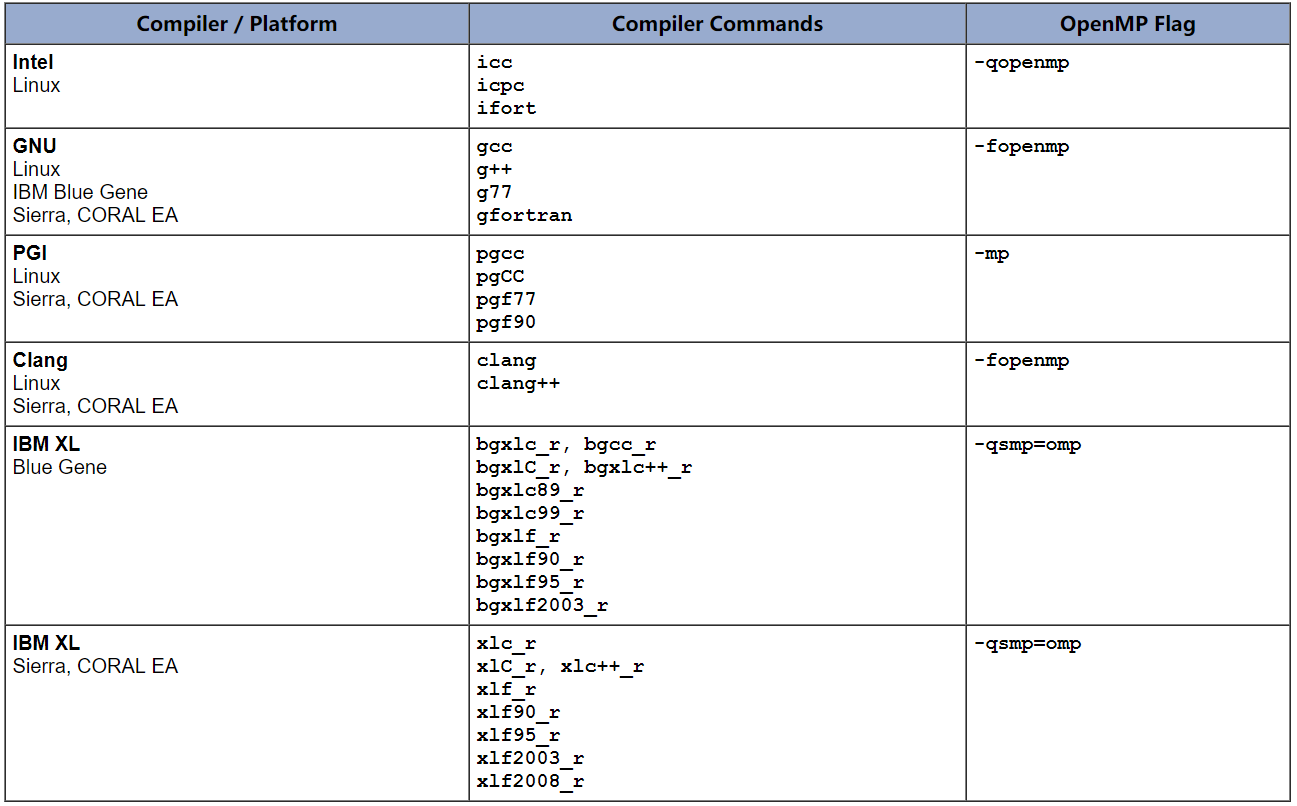Select the "bgxlc89_r" command
Screen dimensions: 1297x806
click(530, 491)
